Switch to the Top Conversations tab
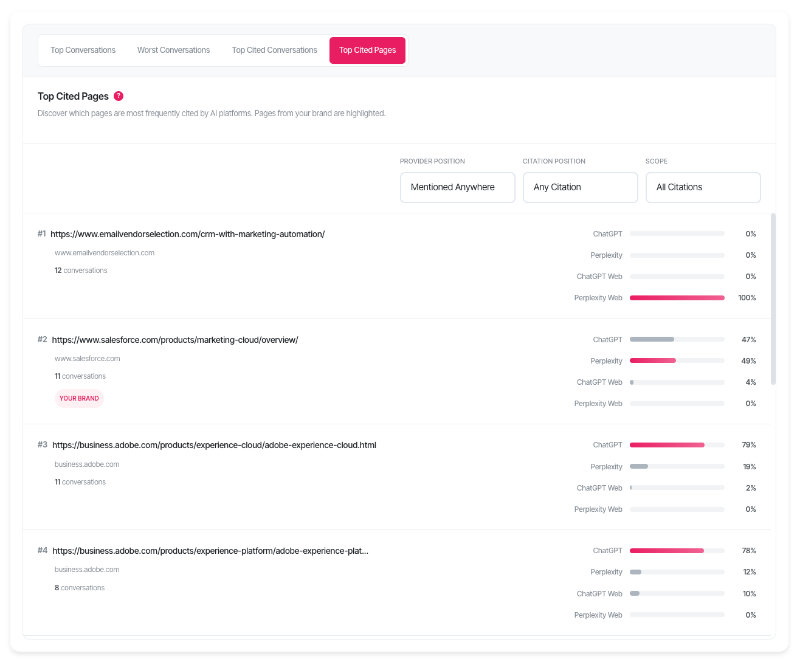 click(x=83, y=50)
